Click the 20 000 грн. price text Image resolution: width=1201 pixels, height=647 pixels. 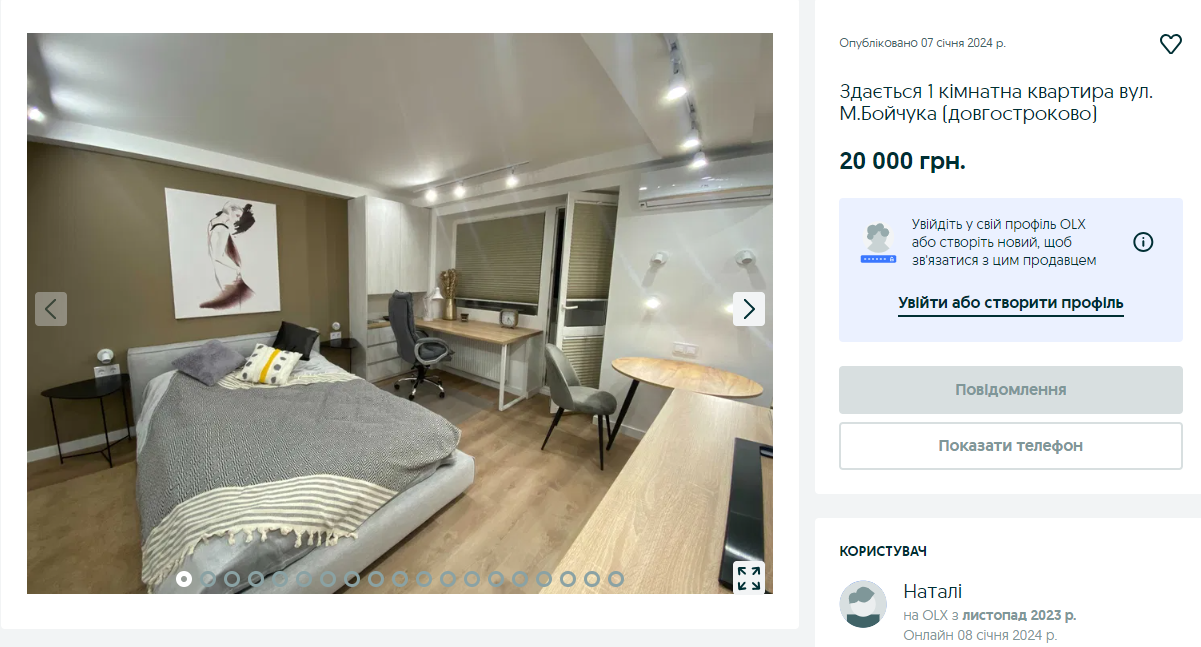(902, 161)
